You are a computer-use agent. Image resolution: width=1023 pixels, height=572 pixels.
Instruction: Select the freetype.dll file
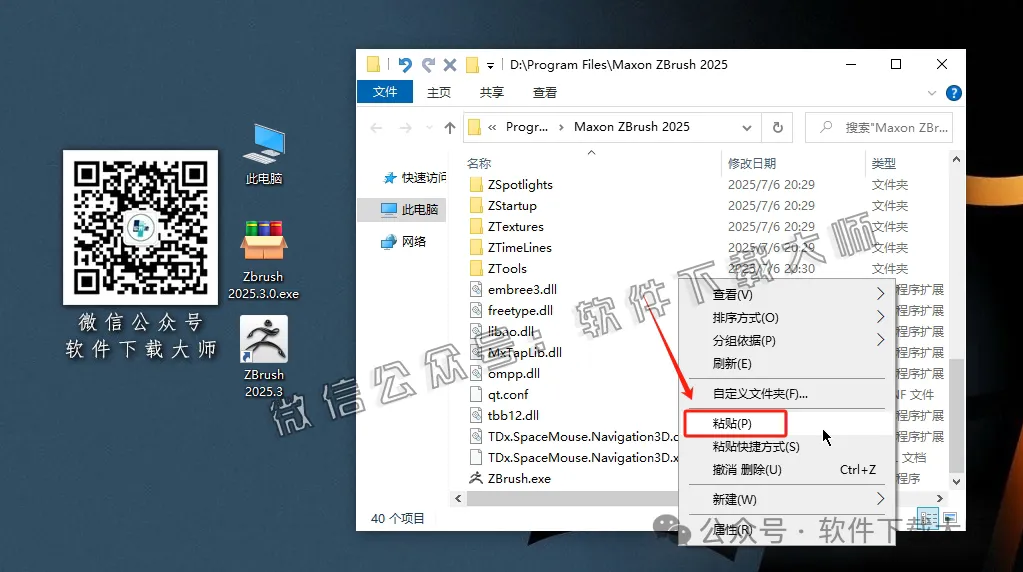pyautogui.click(x=520, y=310)
